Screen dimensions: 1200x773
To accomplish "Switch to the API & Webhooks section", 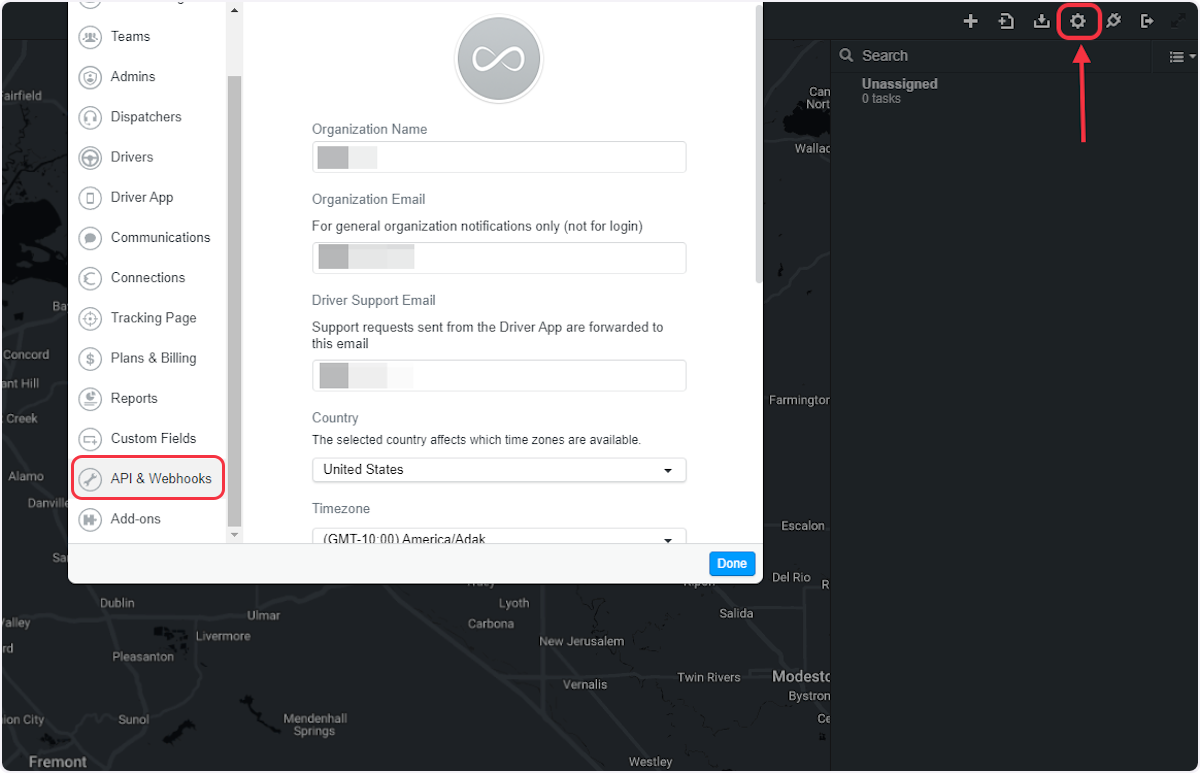I will (147, 478).
